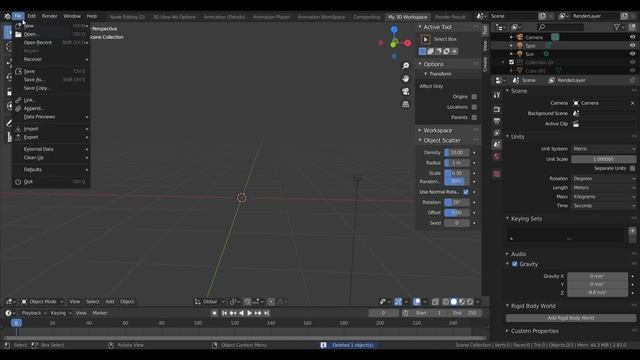Switch to My 3D Workspace tab
The height and width of the screenshot is (360, 640).
(407, 17)
